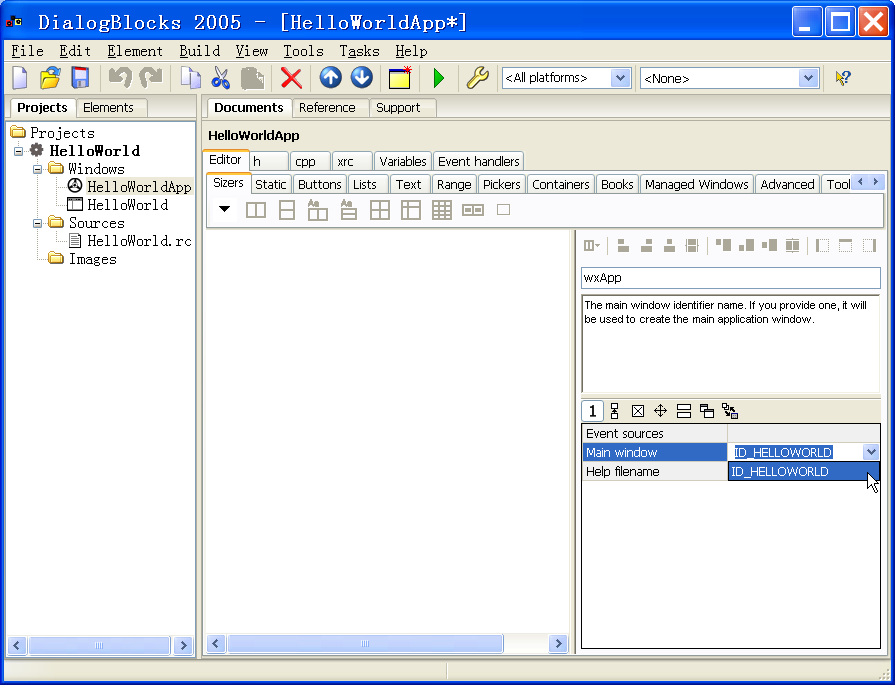The width and height of the screenshot is (895, 685).
Task: Select HelloWorld.rc in the Sources folder
Action: [x=139, y=241]
